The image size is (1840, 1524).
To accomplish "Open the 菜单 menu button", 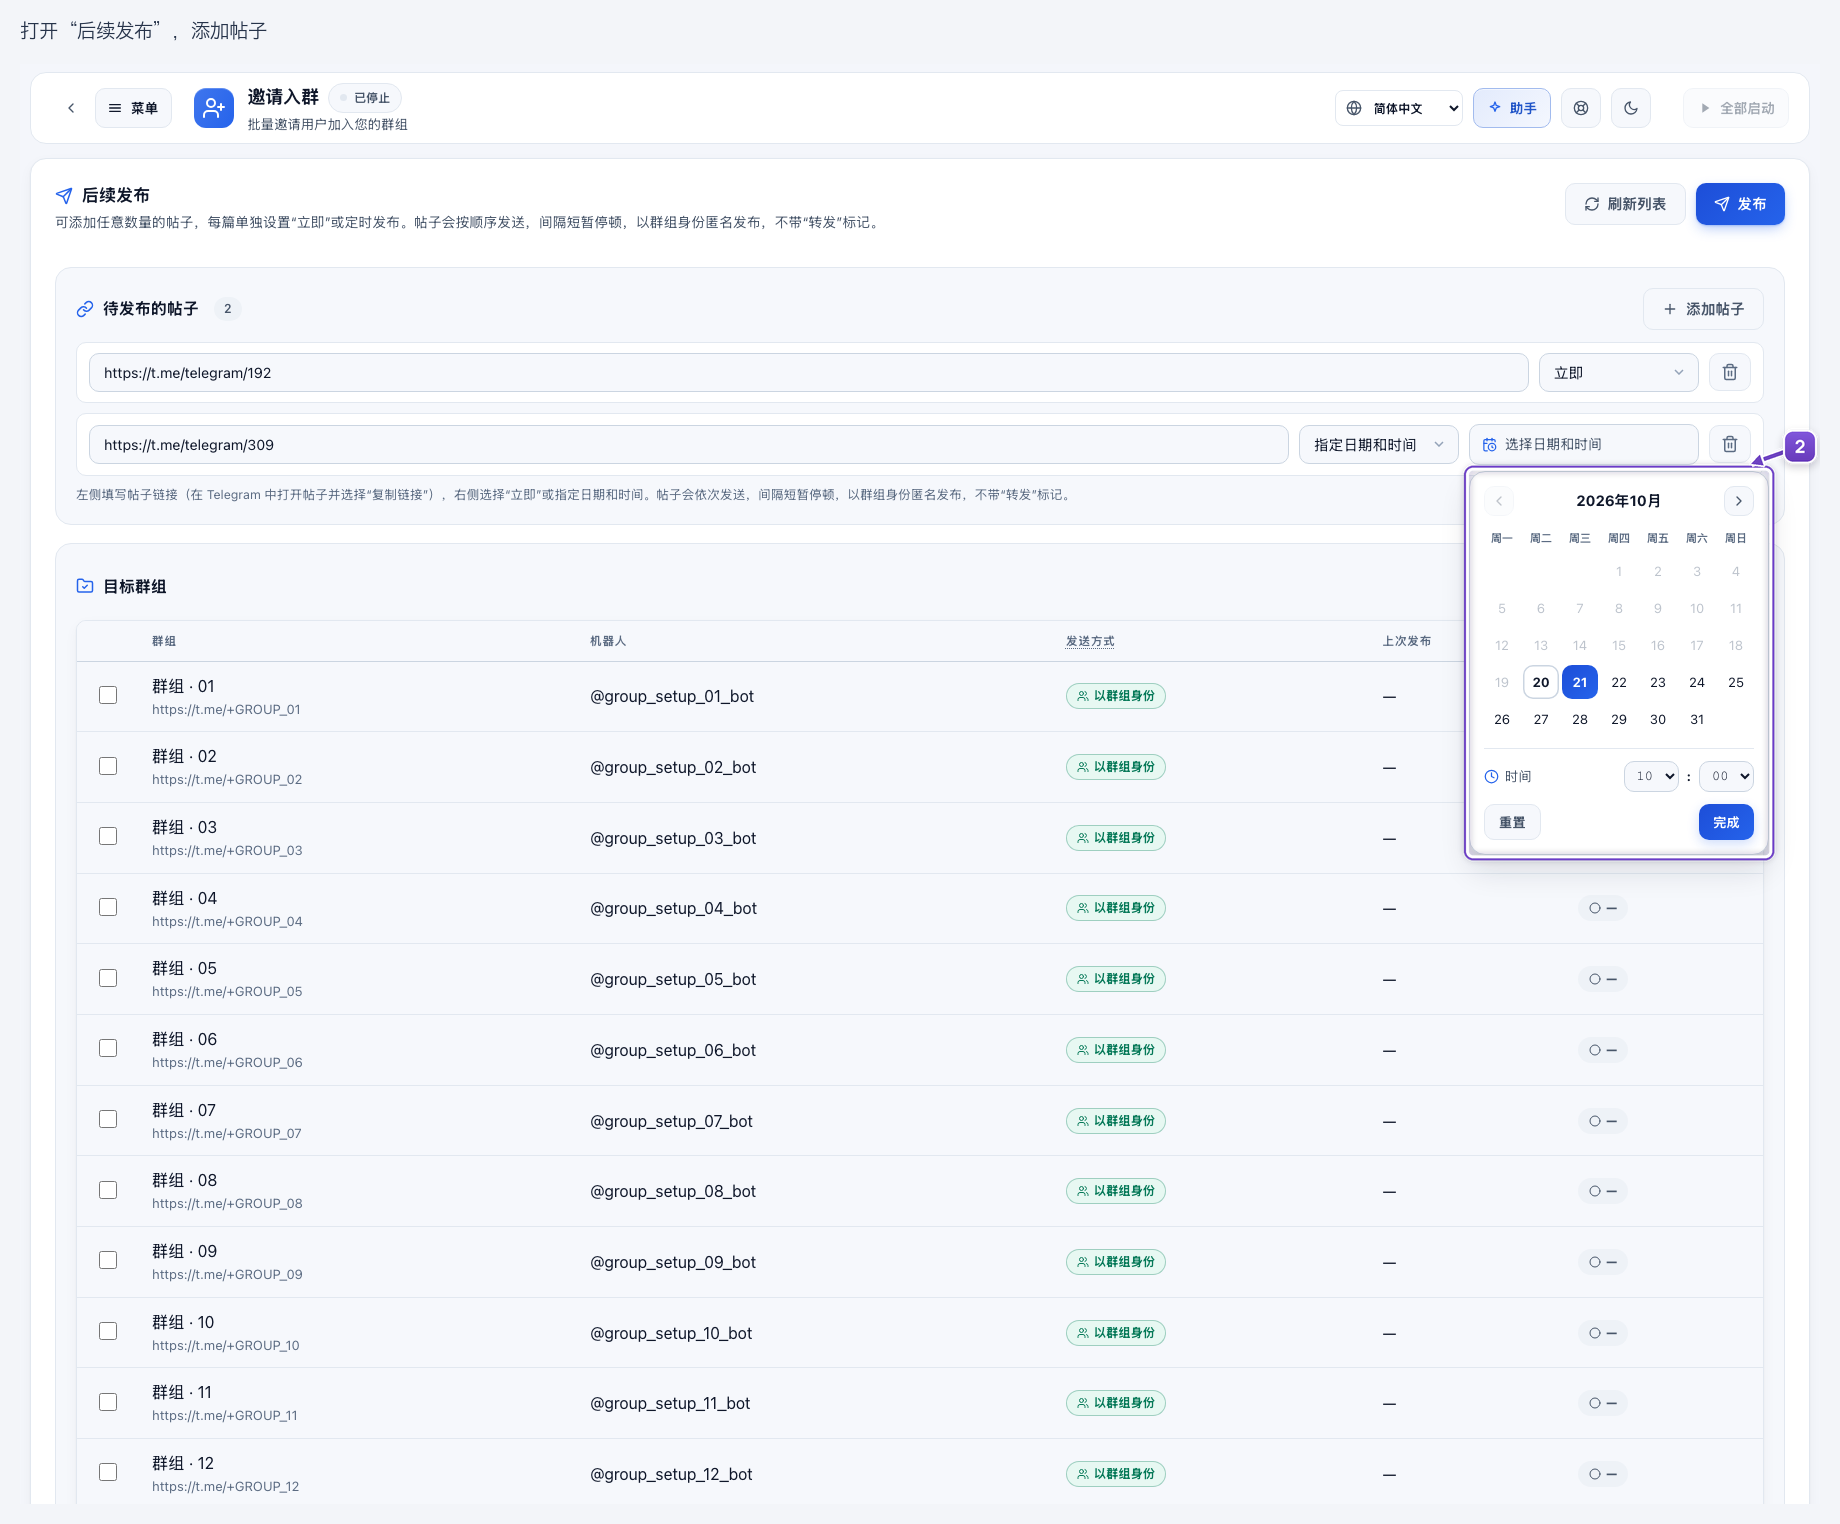I will pos(133,108).
